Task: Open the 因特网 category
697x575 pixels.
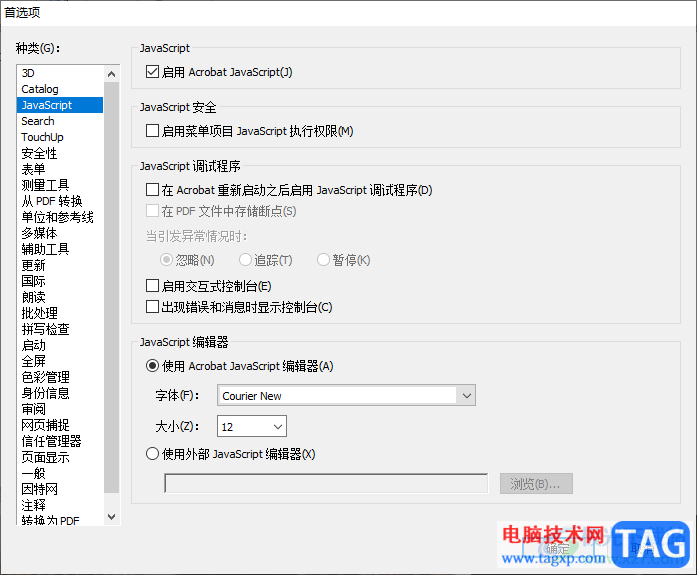Action: click(x=60, y=489)
